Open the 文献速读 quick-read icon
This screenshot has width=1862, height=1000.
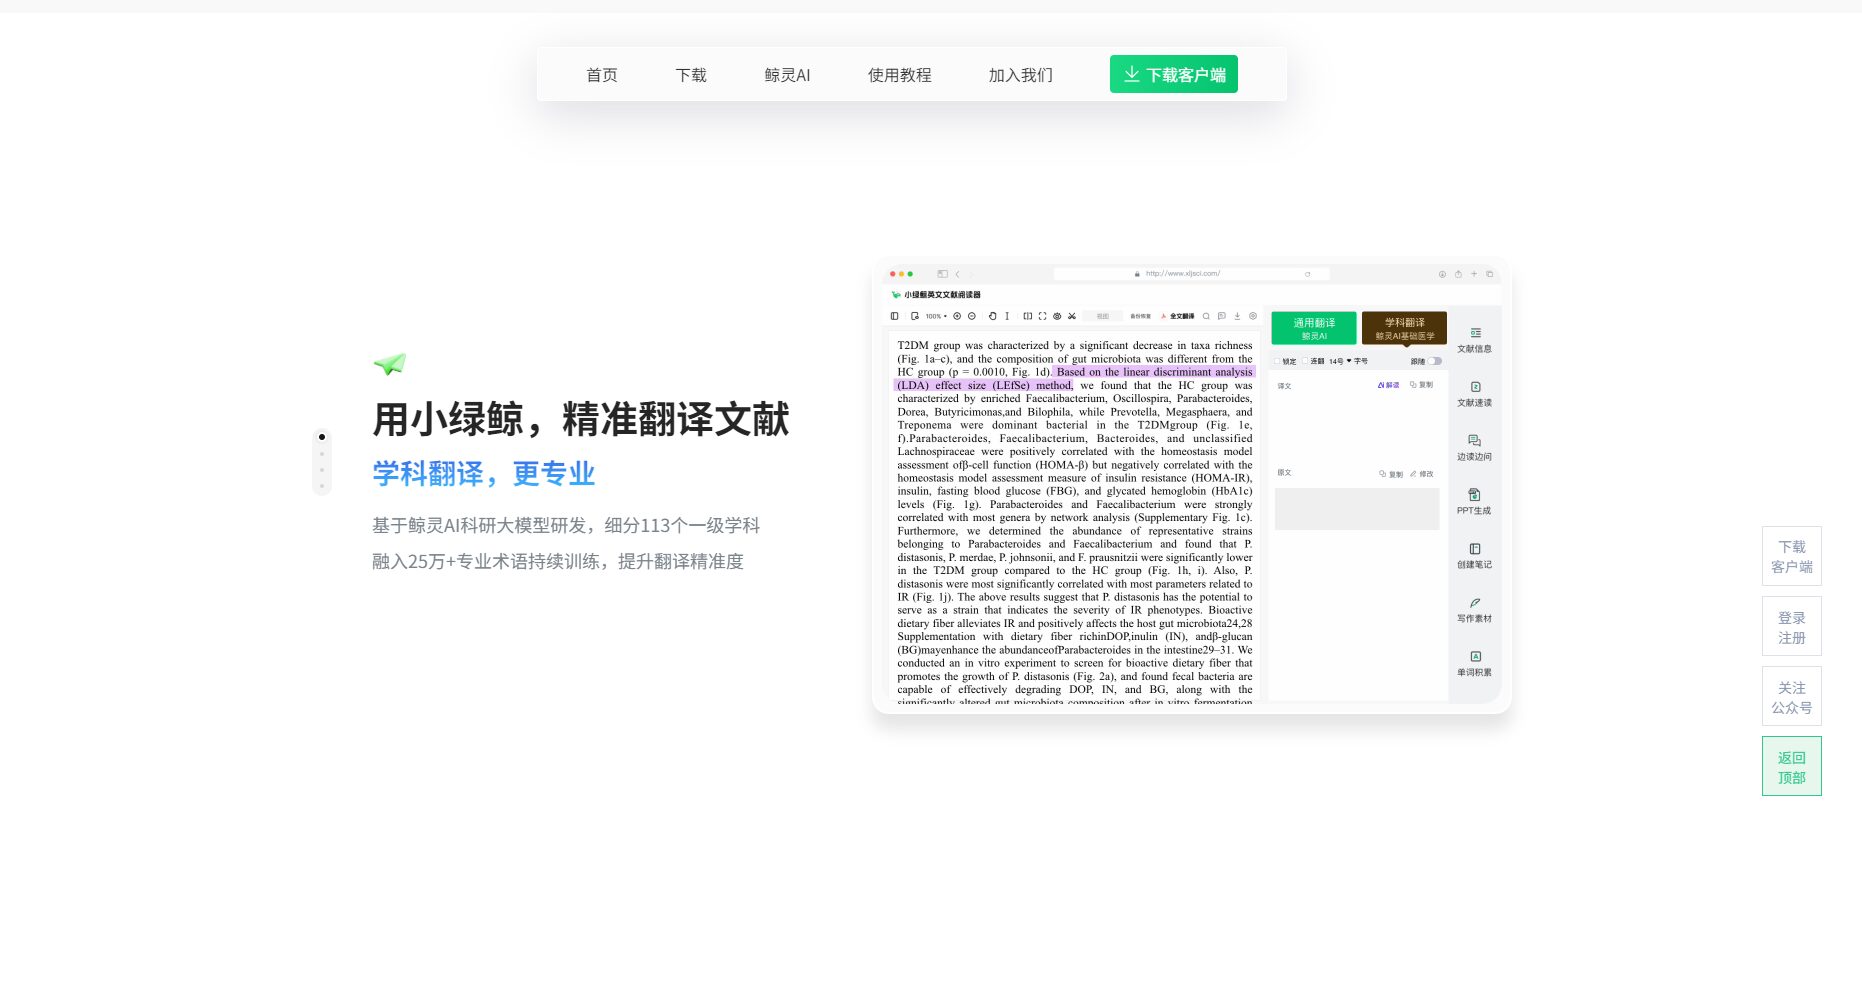[1474, 388]
